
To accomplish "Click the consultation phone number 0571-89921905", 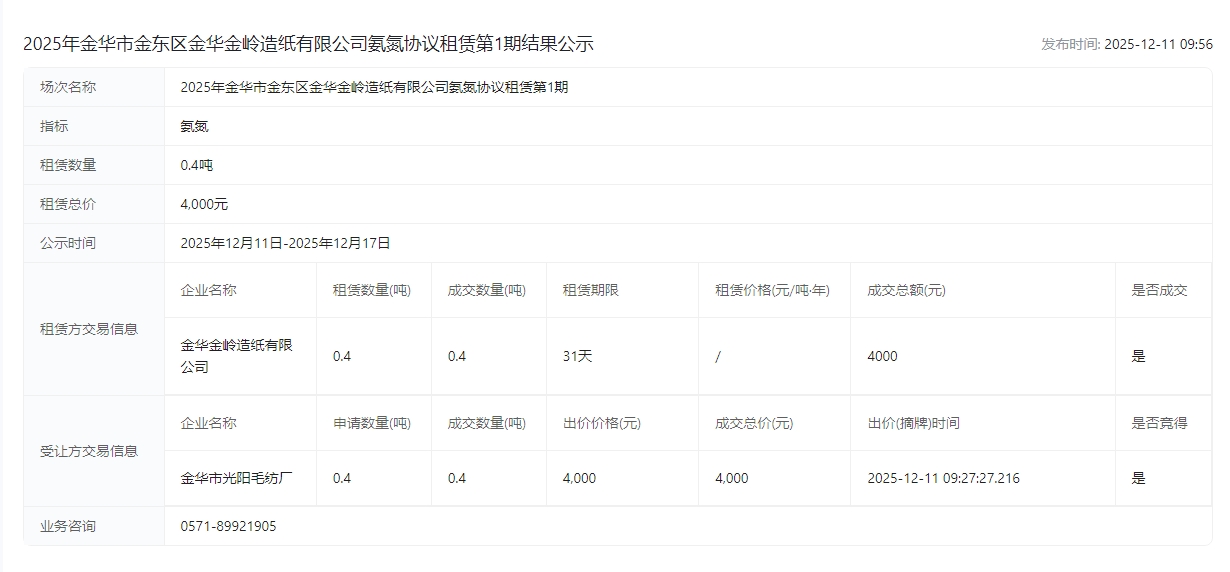I will [228, 526].
